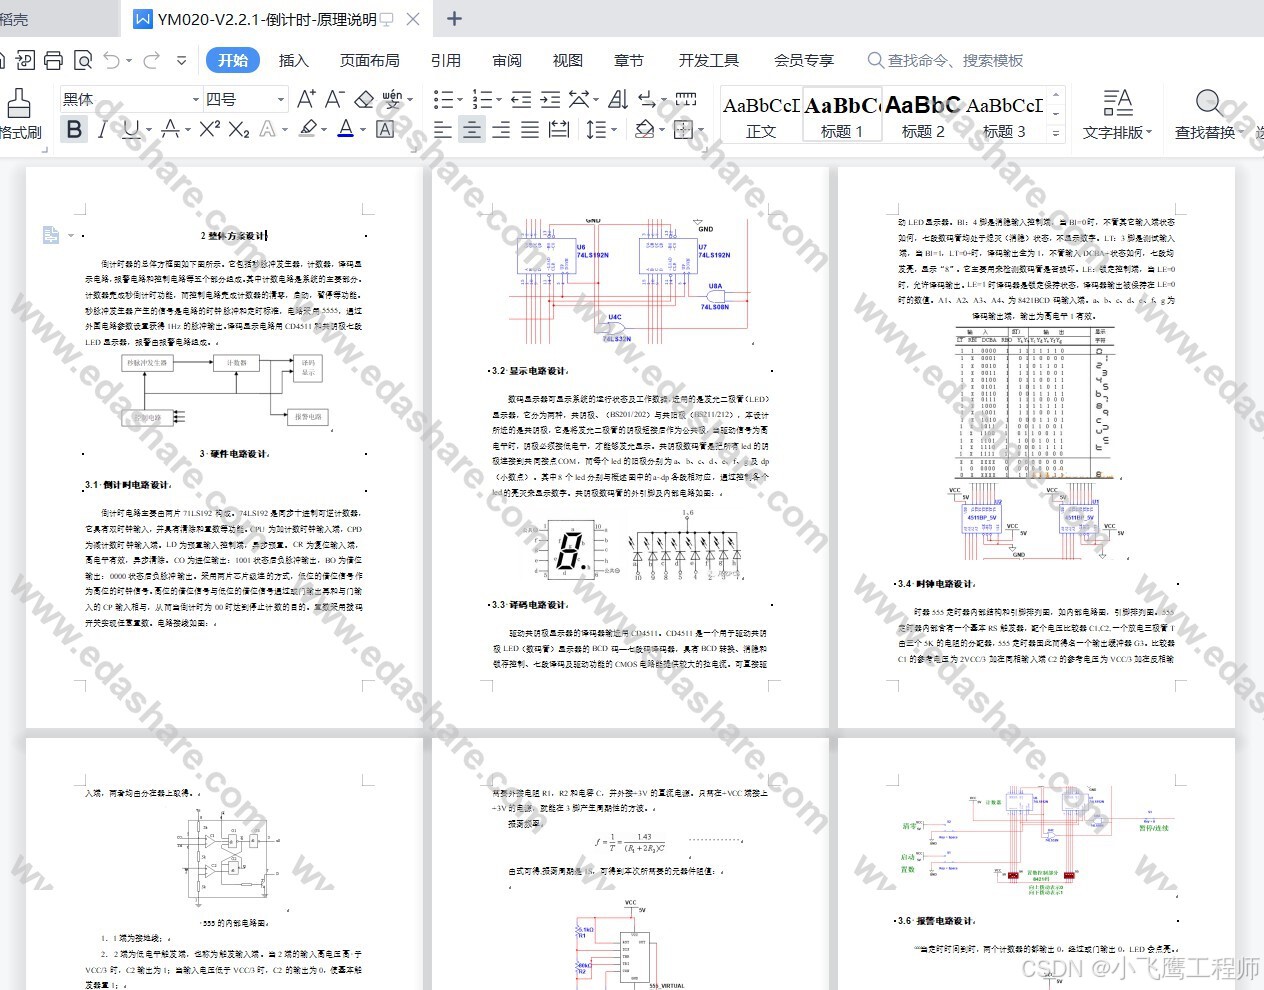Undo the last action

(111, 60)
